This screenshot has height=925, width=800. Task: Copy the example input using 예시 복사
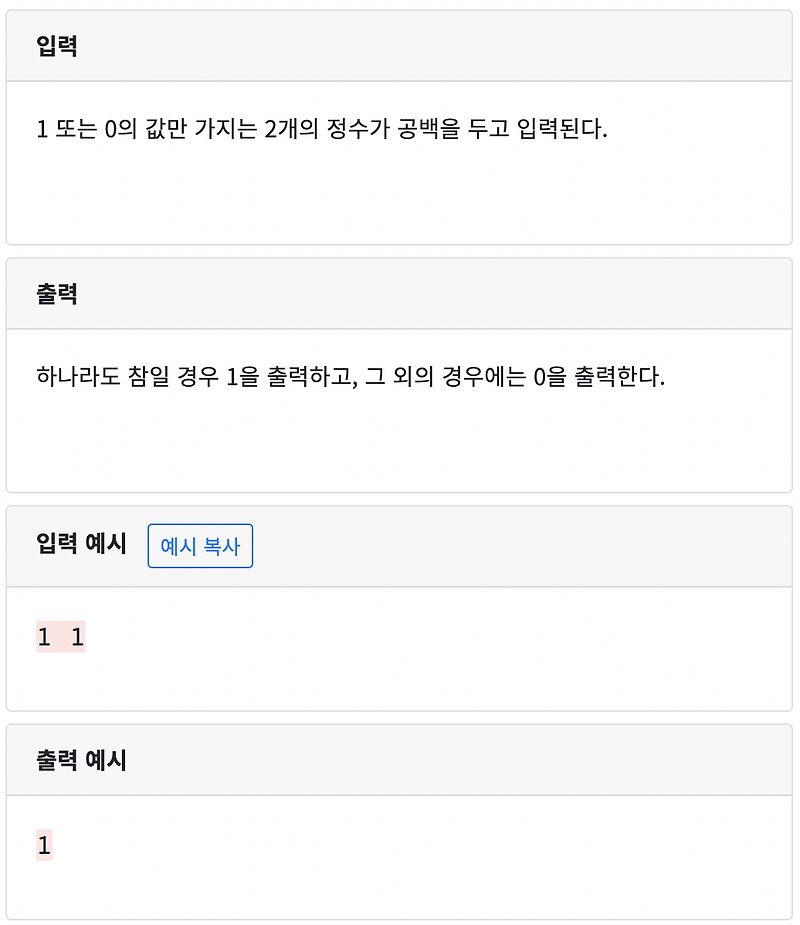200,546
